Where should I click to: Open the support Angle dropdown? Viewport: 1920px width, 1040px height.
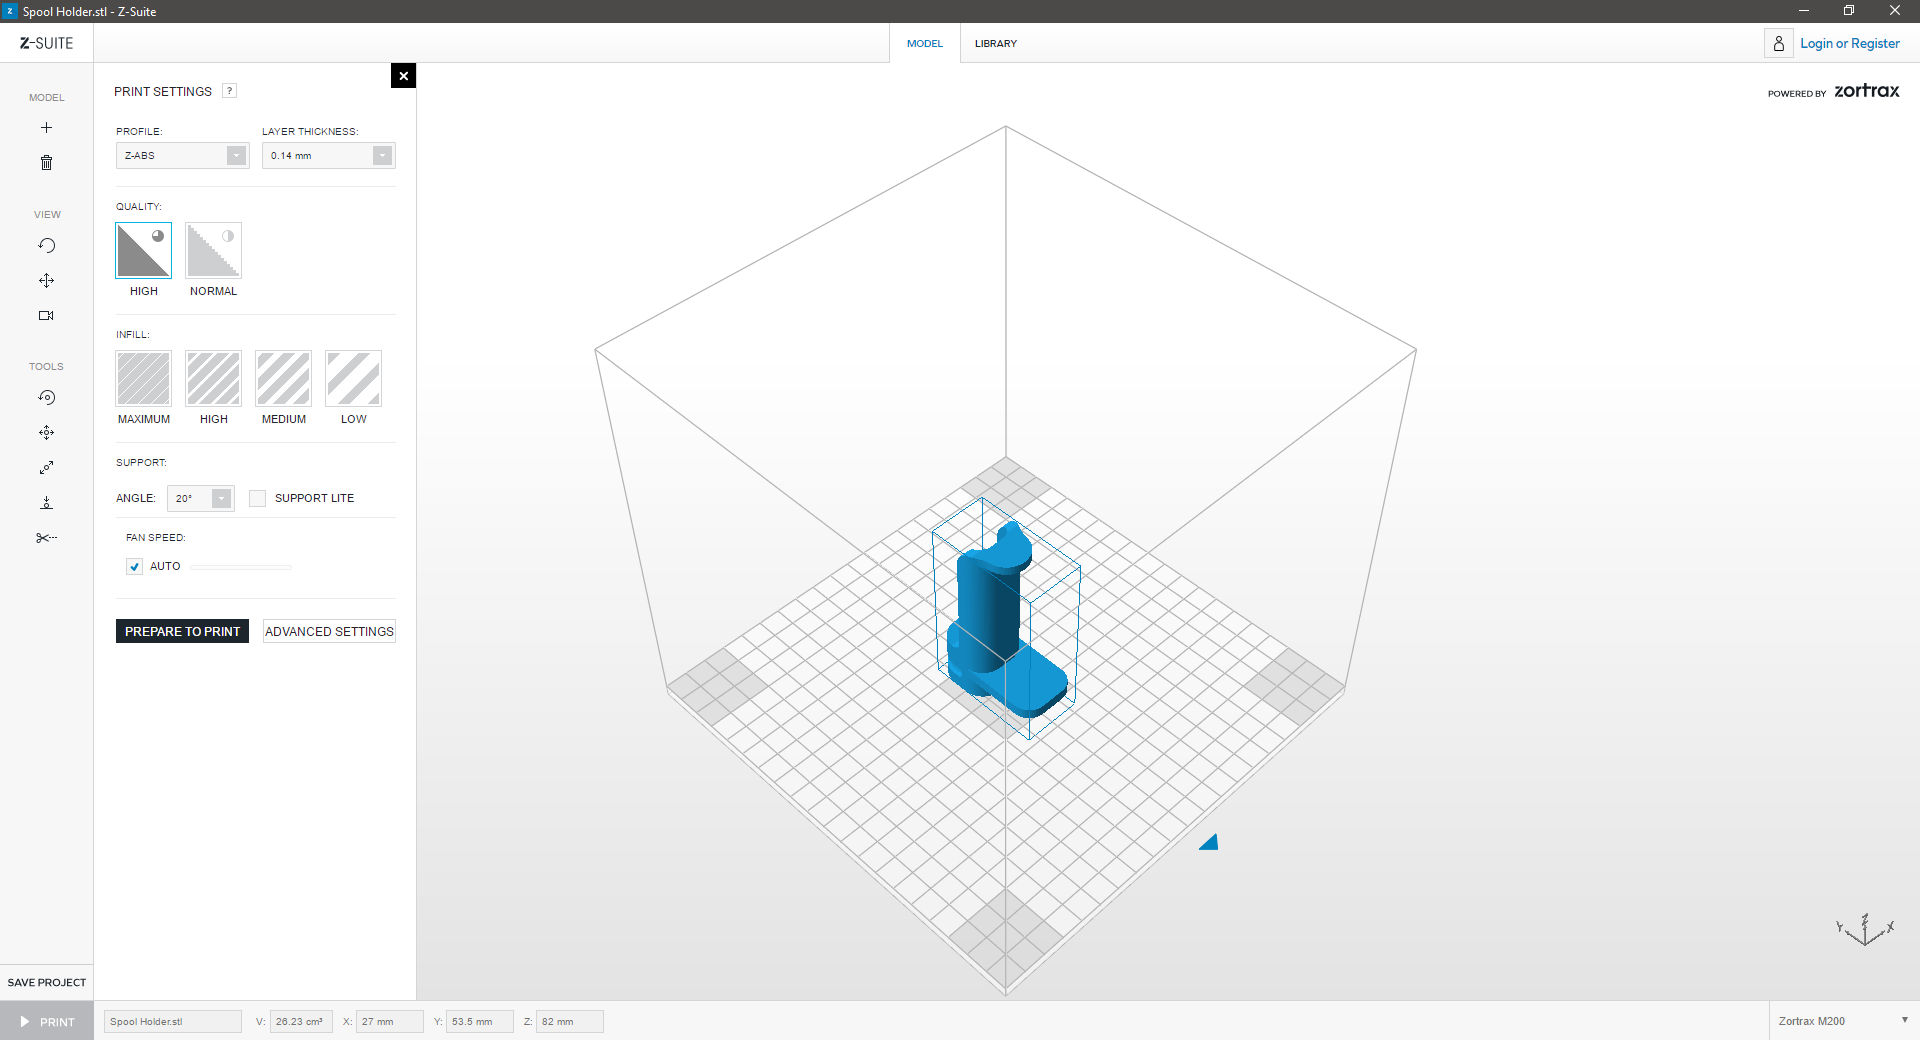[x=201, y=499]
